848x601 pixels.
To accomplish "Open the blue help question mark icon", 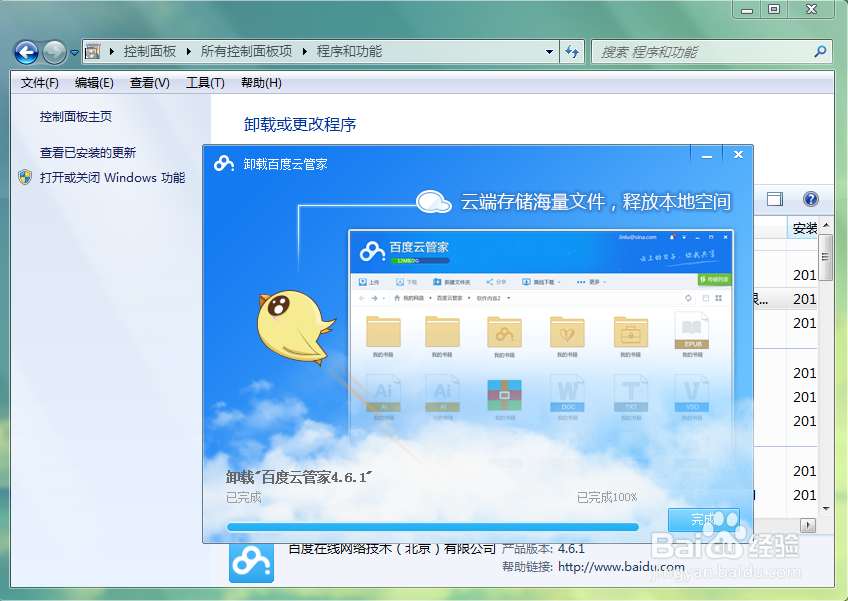I will (810, 199).
